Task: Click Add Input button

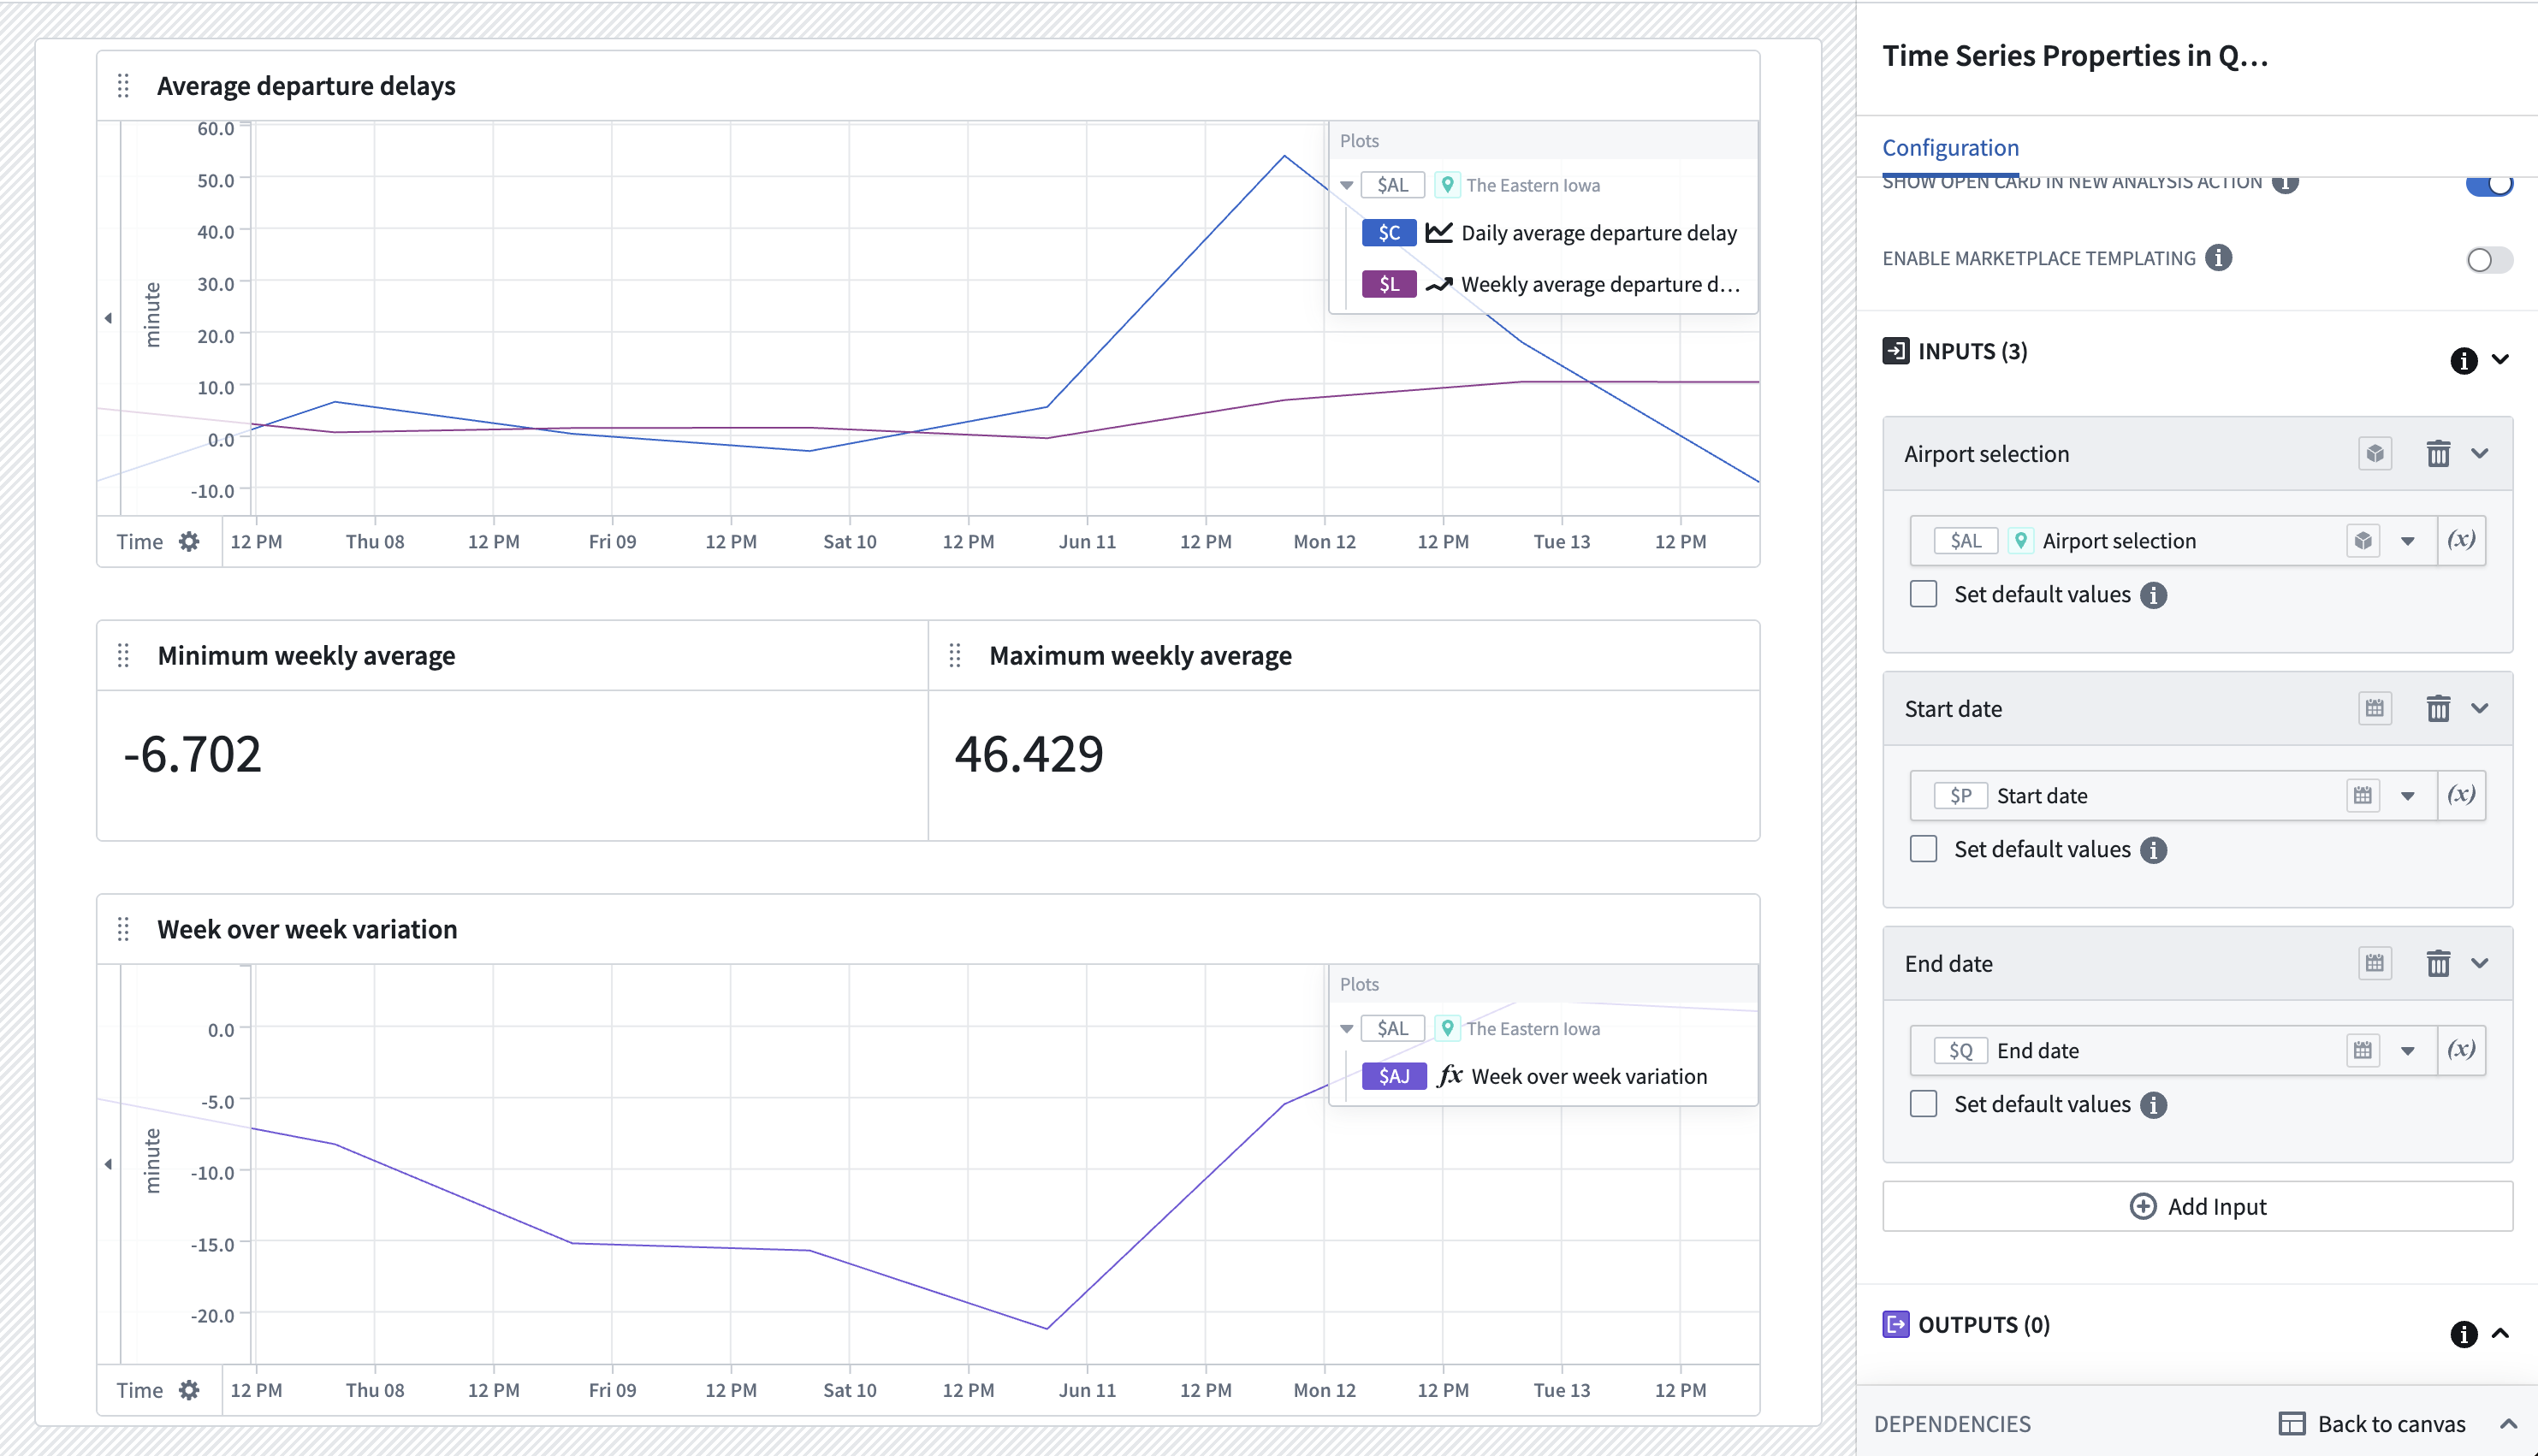Action: (2198, 1207)
